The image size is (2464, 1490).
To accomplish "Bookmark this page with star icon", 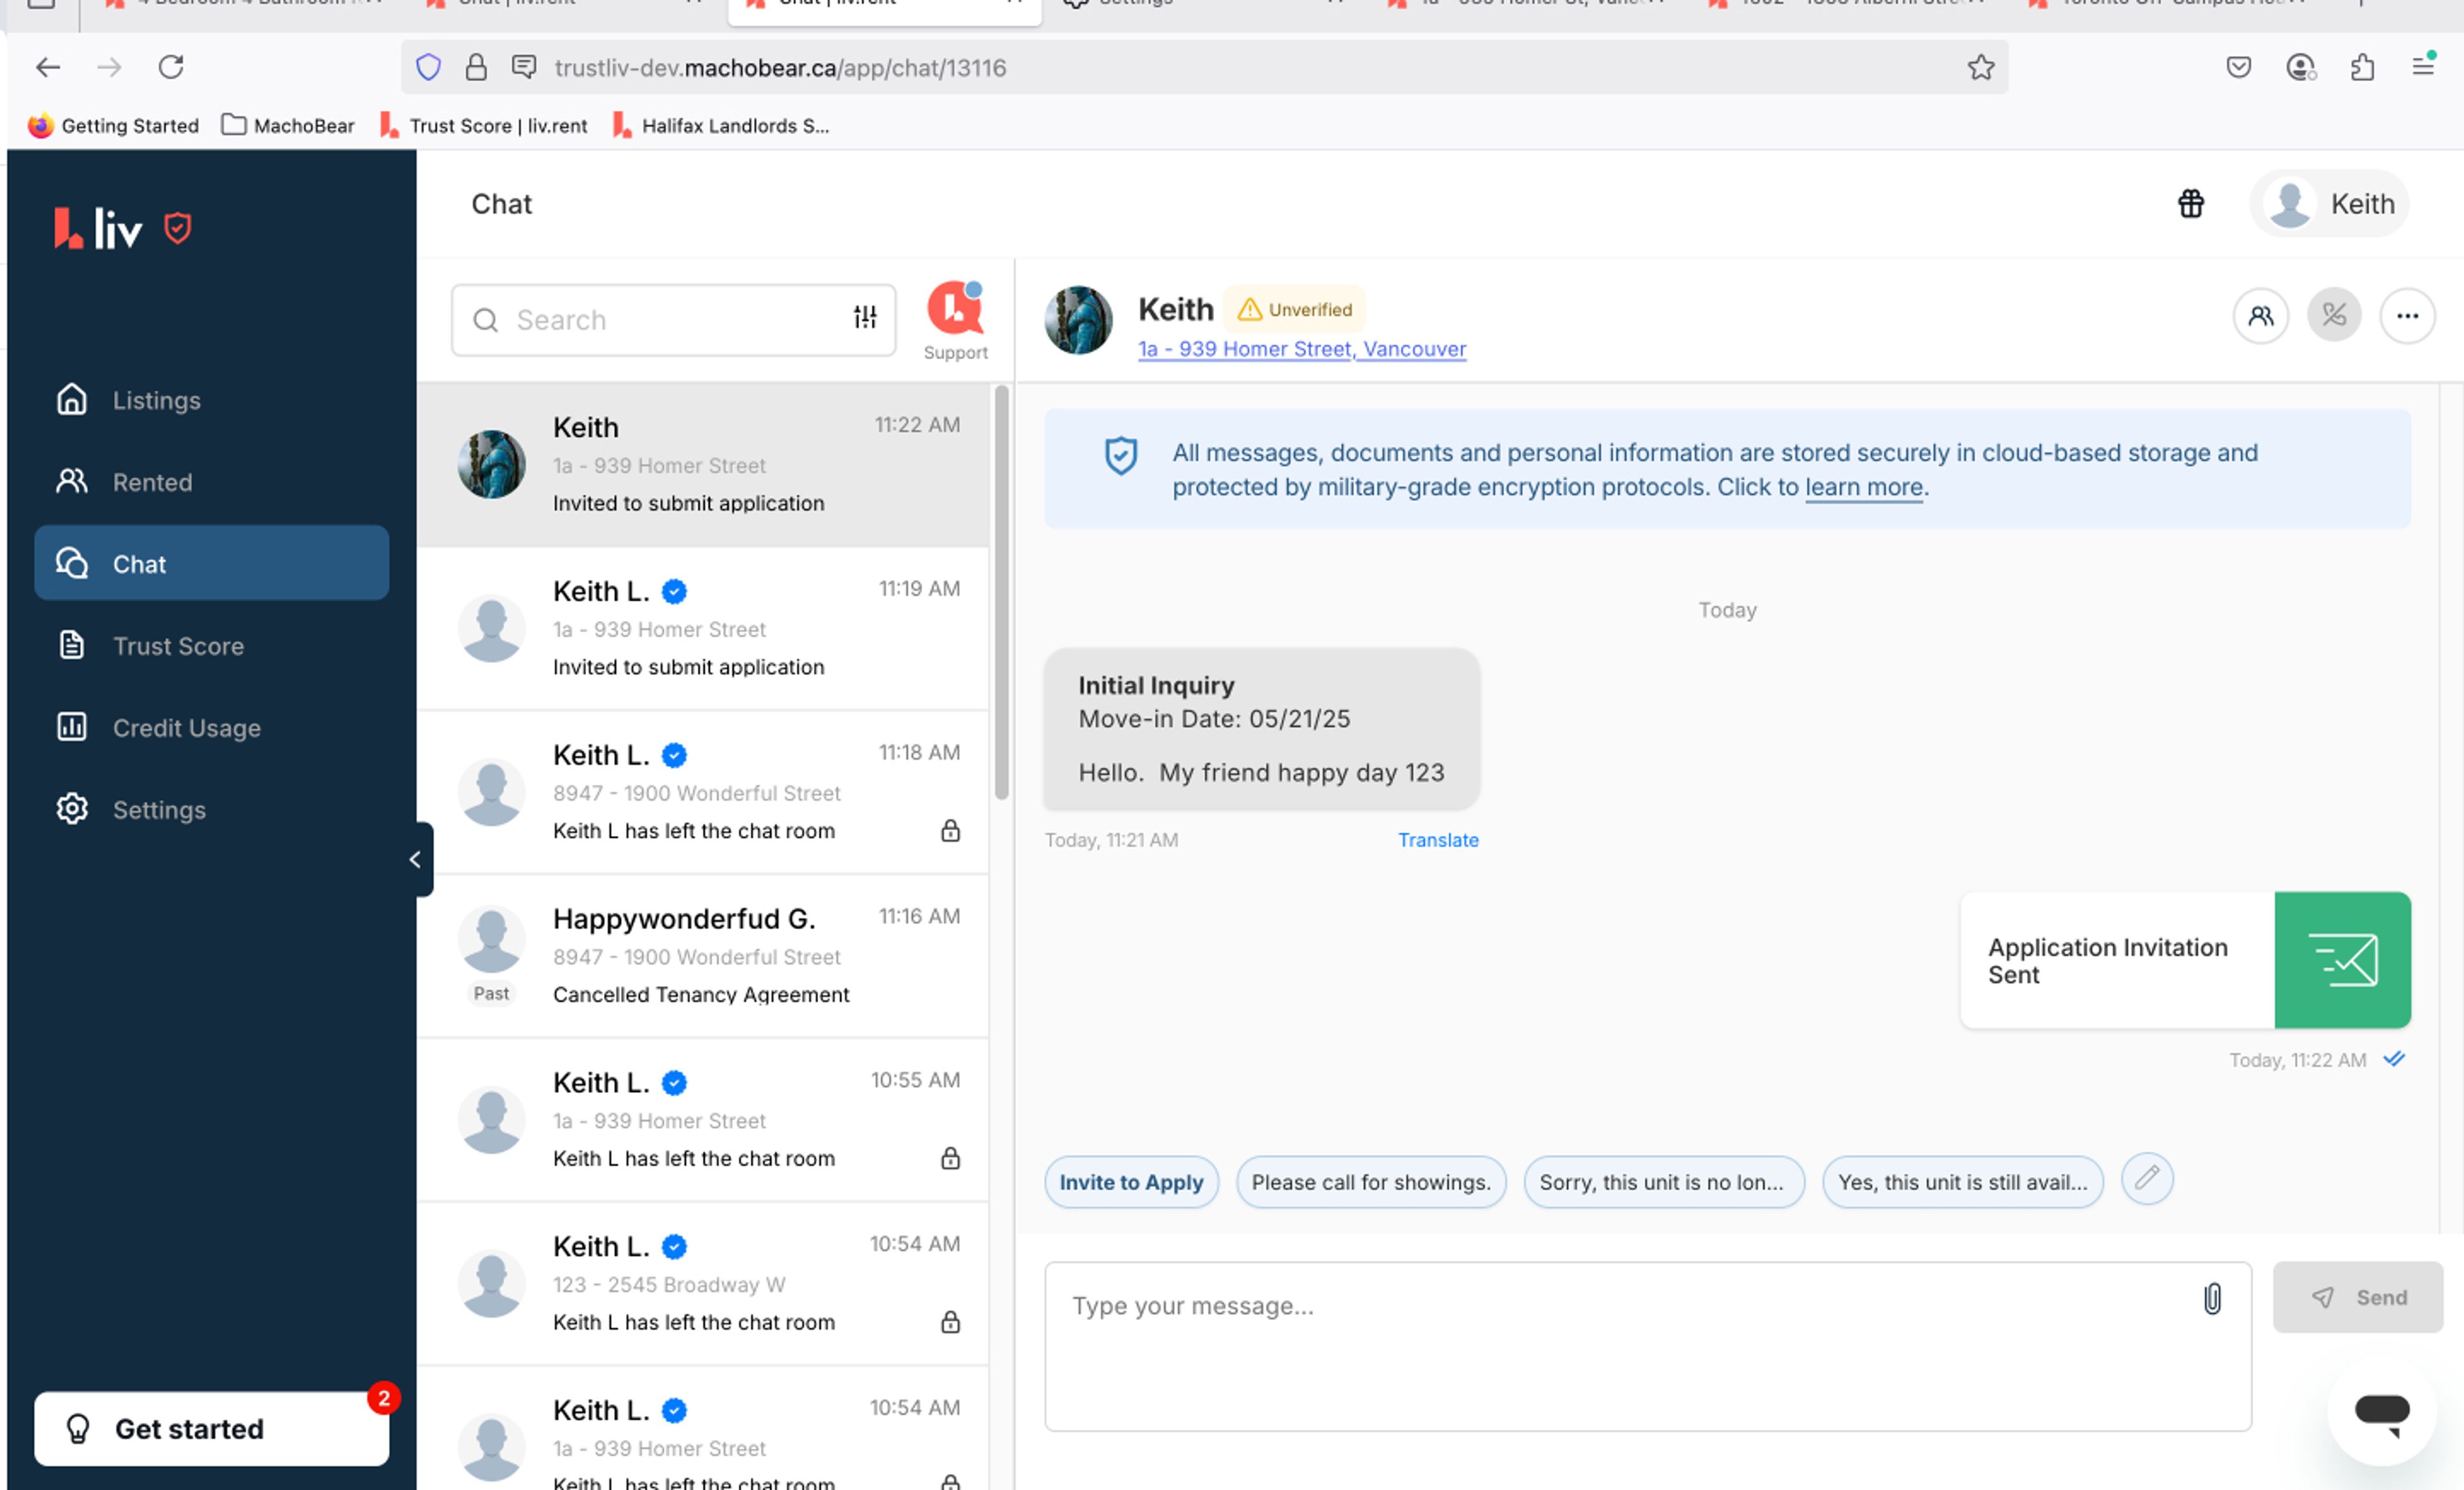I will pos(1980,67).
